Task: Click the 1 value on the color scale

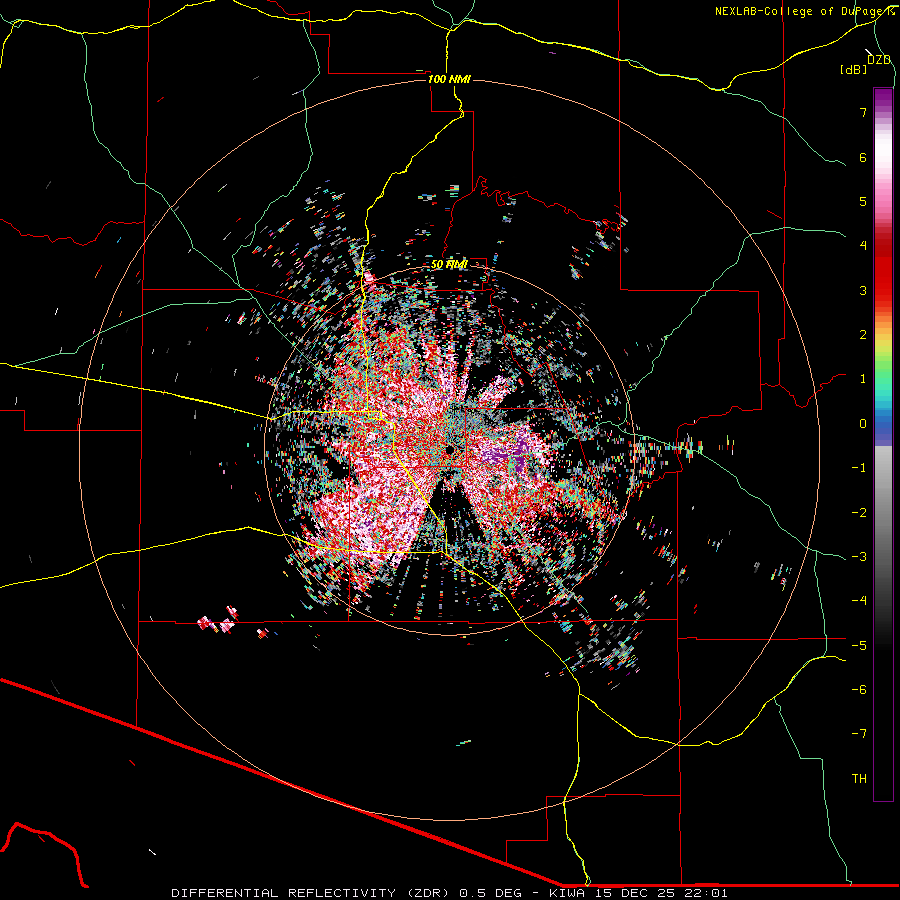Action: [x=863, y=379]
